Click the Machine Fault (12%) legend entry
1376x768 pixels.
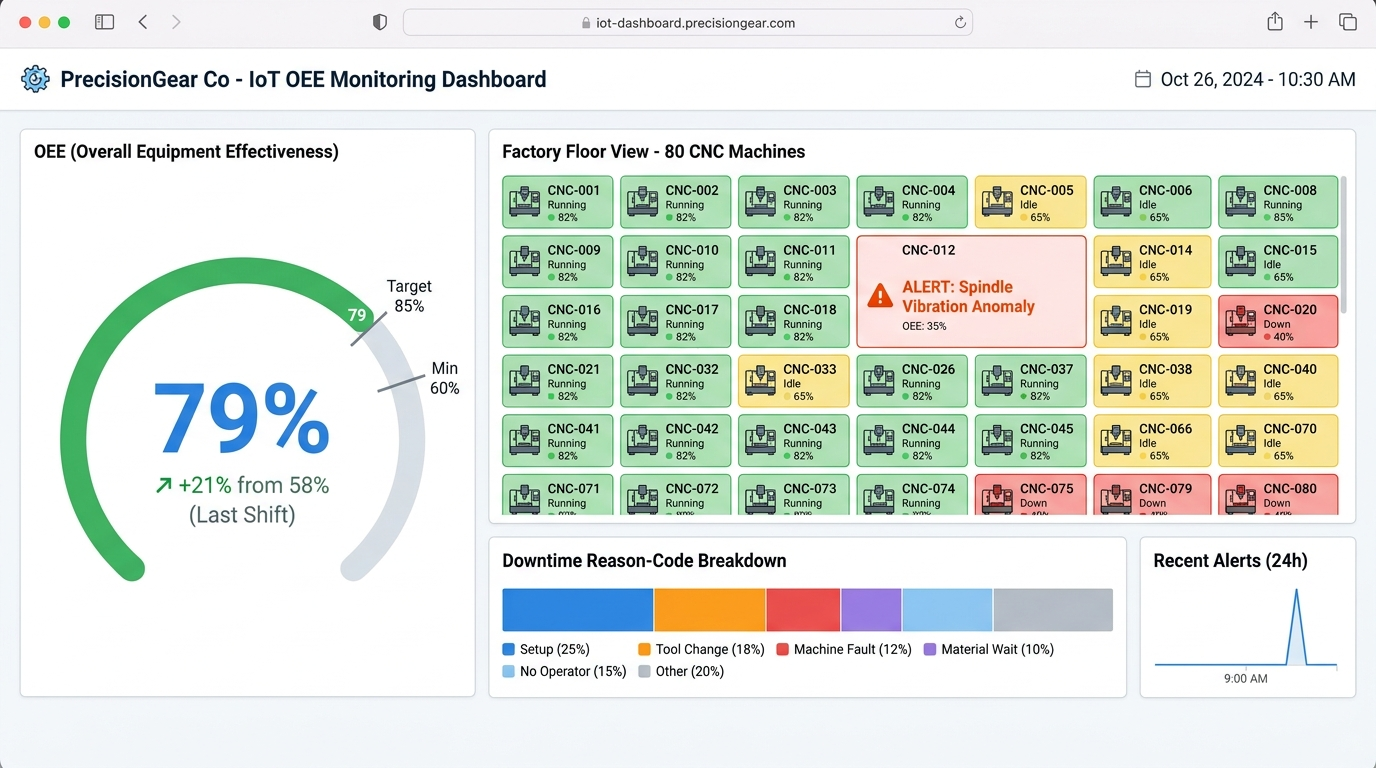point(844,649)
